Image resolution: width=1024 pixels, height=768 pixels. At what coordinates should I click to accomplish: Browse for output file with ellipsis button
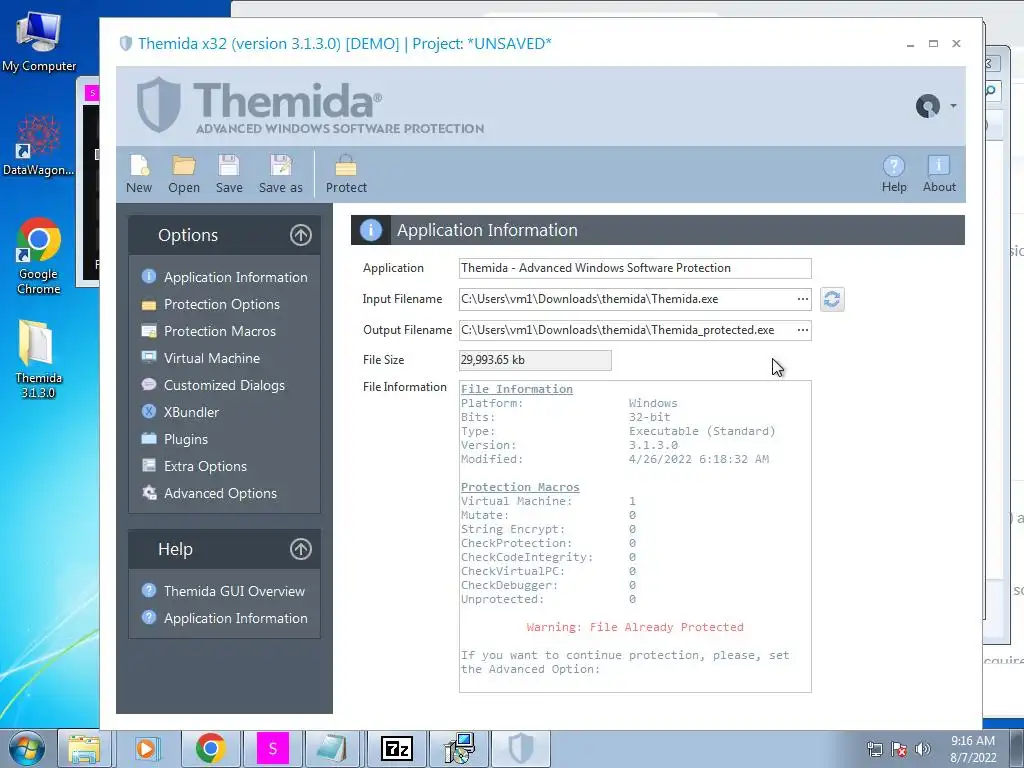(x=803, y=330)
